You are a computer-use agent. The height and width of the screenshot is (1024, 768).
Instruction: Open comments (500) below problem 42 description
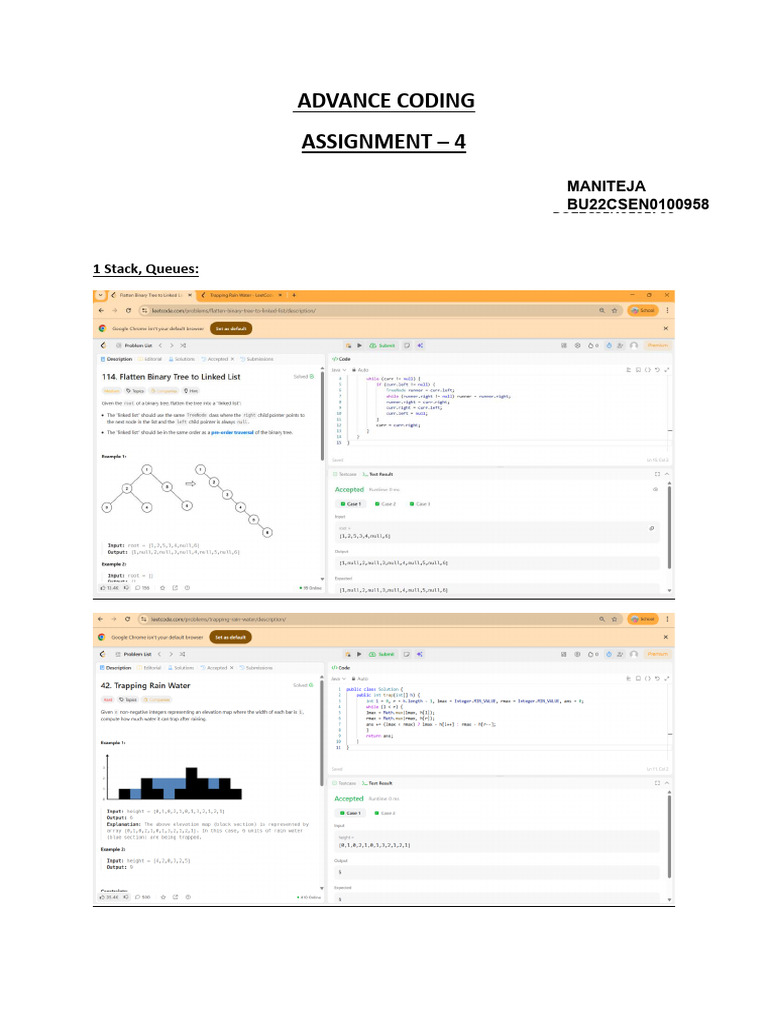pos(142,897)
